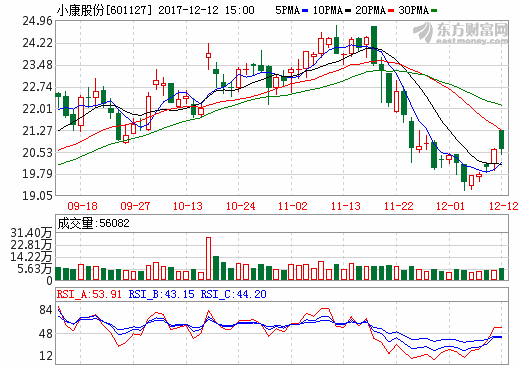This screenshot has width=520, height=365.
Task: Click the 5.63万 volume axis label
Action: point(35,269)
